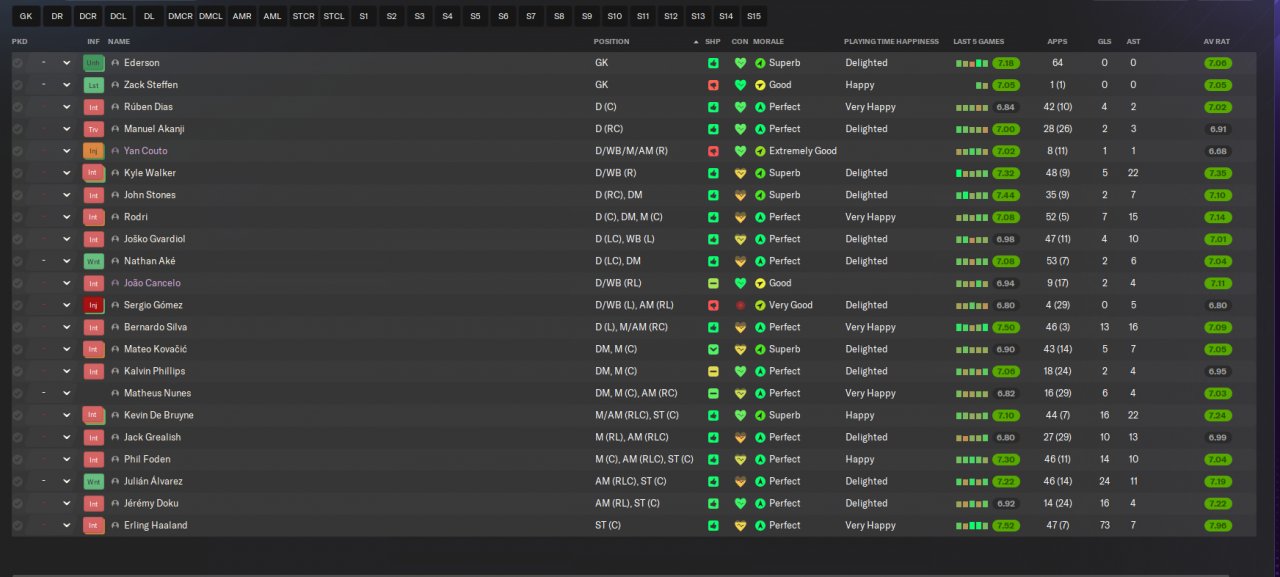Screen dimensions: 1280x577
Task: Click the sort arrow next to POSITION header
Action: point(696,42)
